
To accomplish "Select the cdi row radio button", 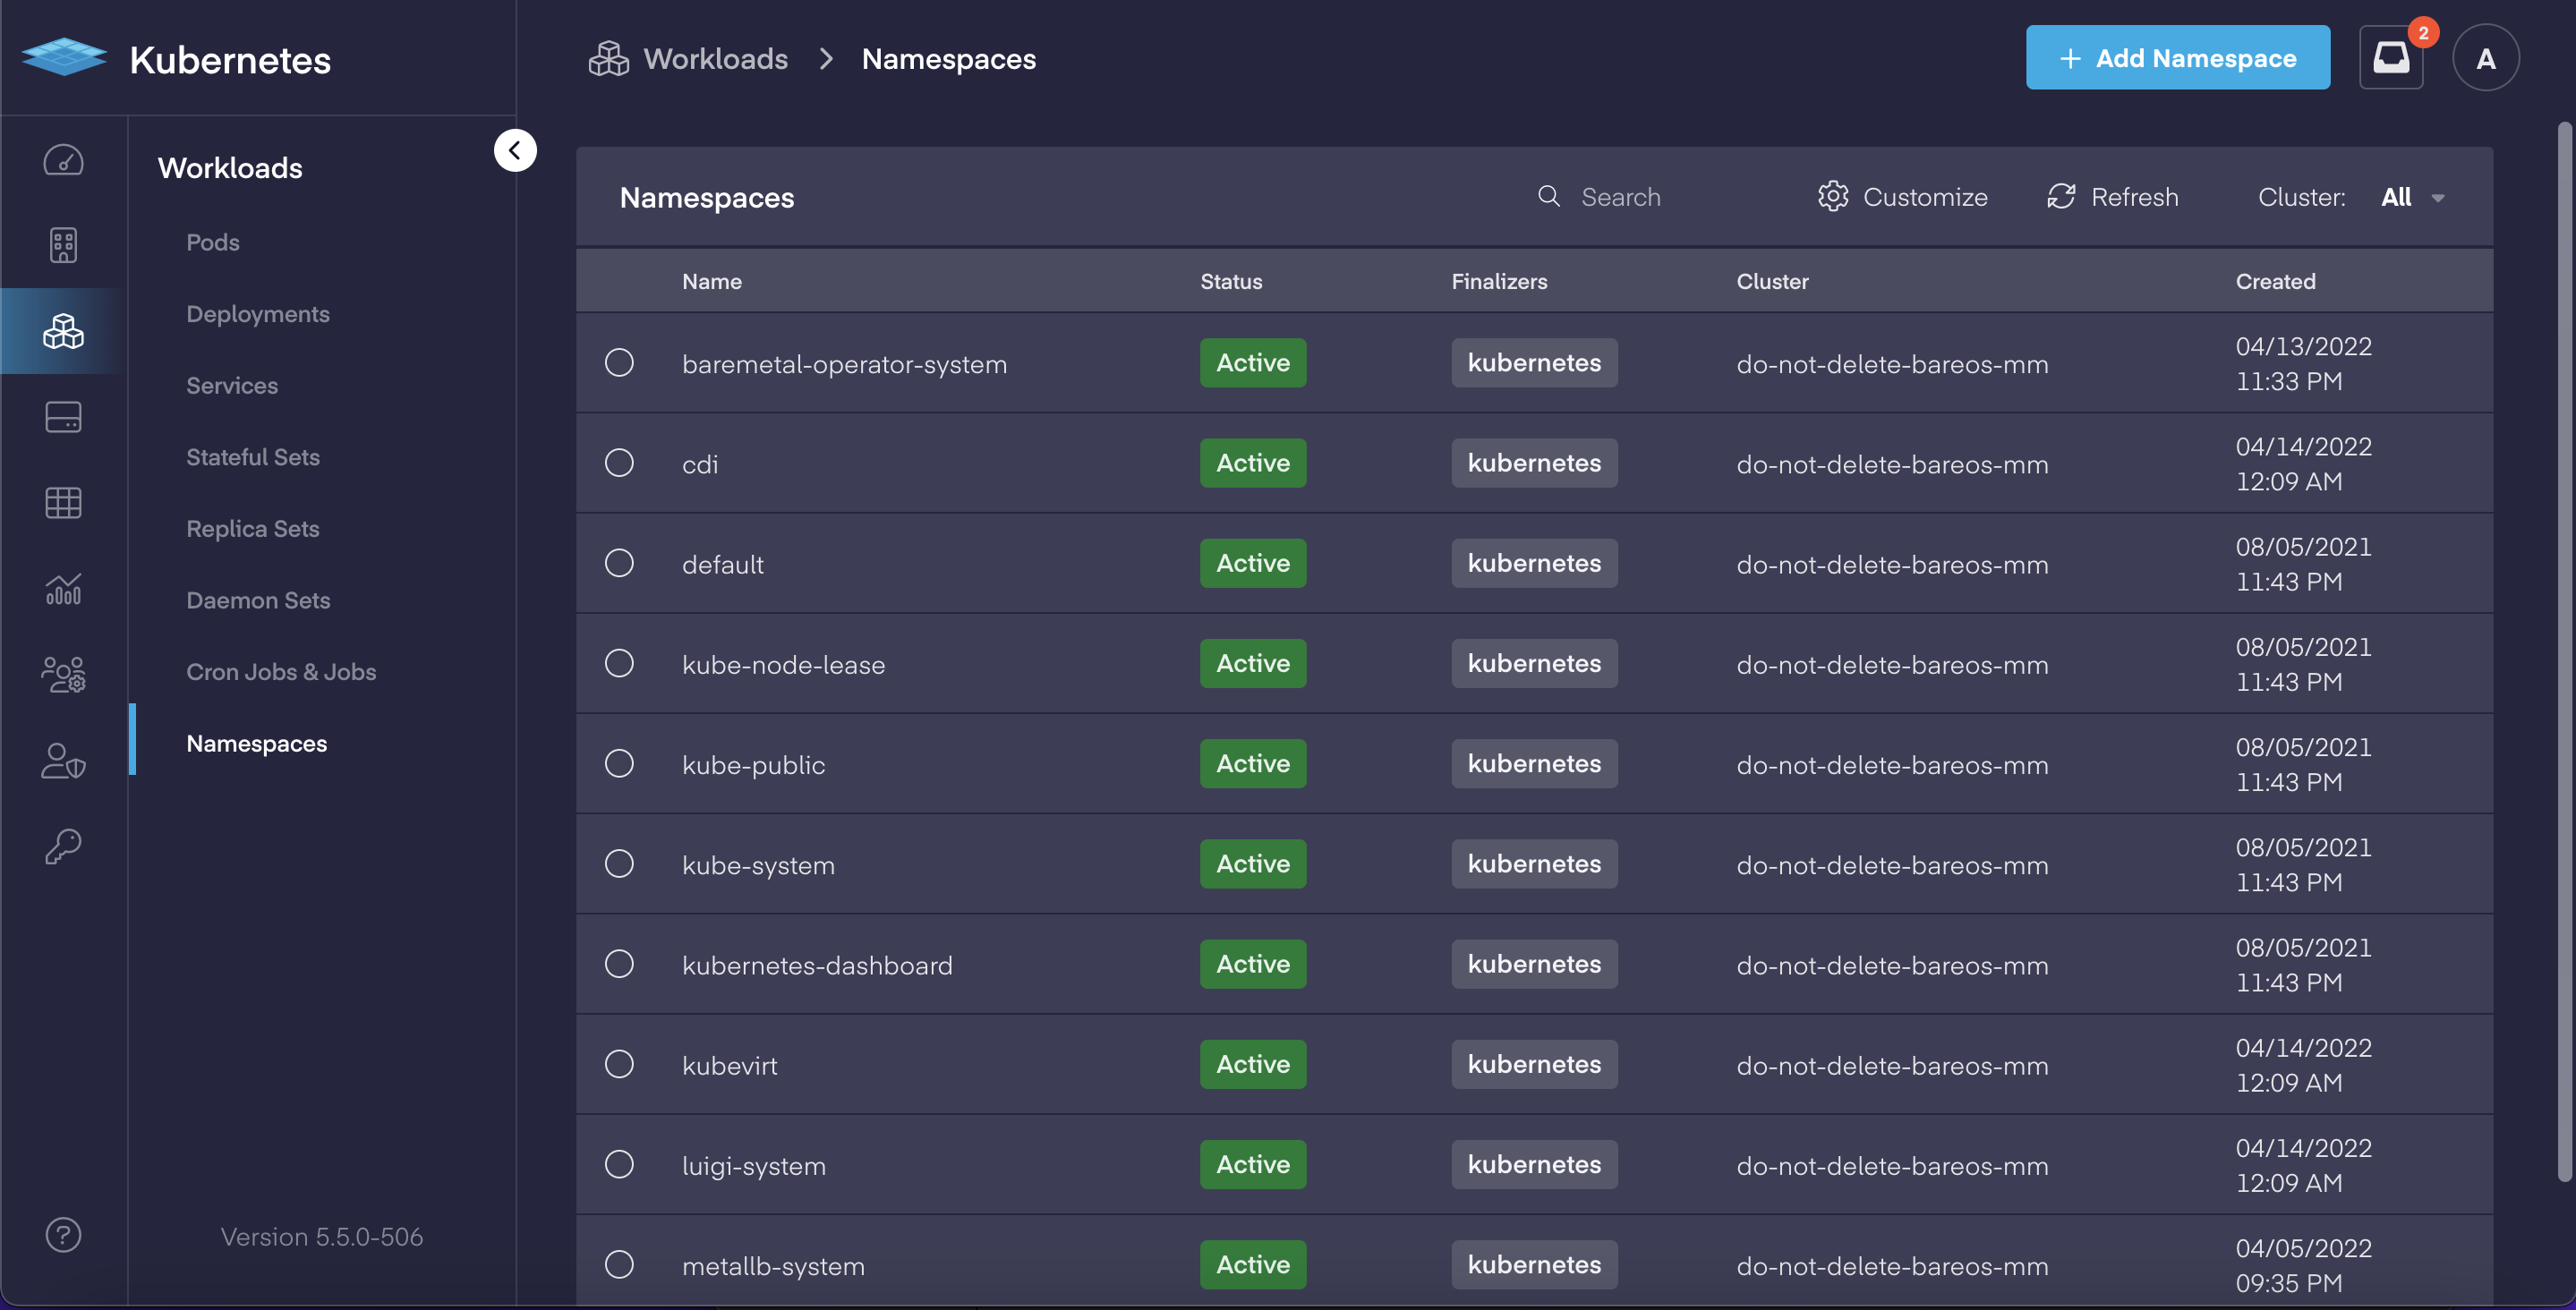I will tap(619, 462).
